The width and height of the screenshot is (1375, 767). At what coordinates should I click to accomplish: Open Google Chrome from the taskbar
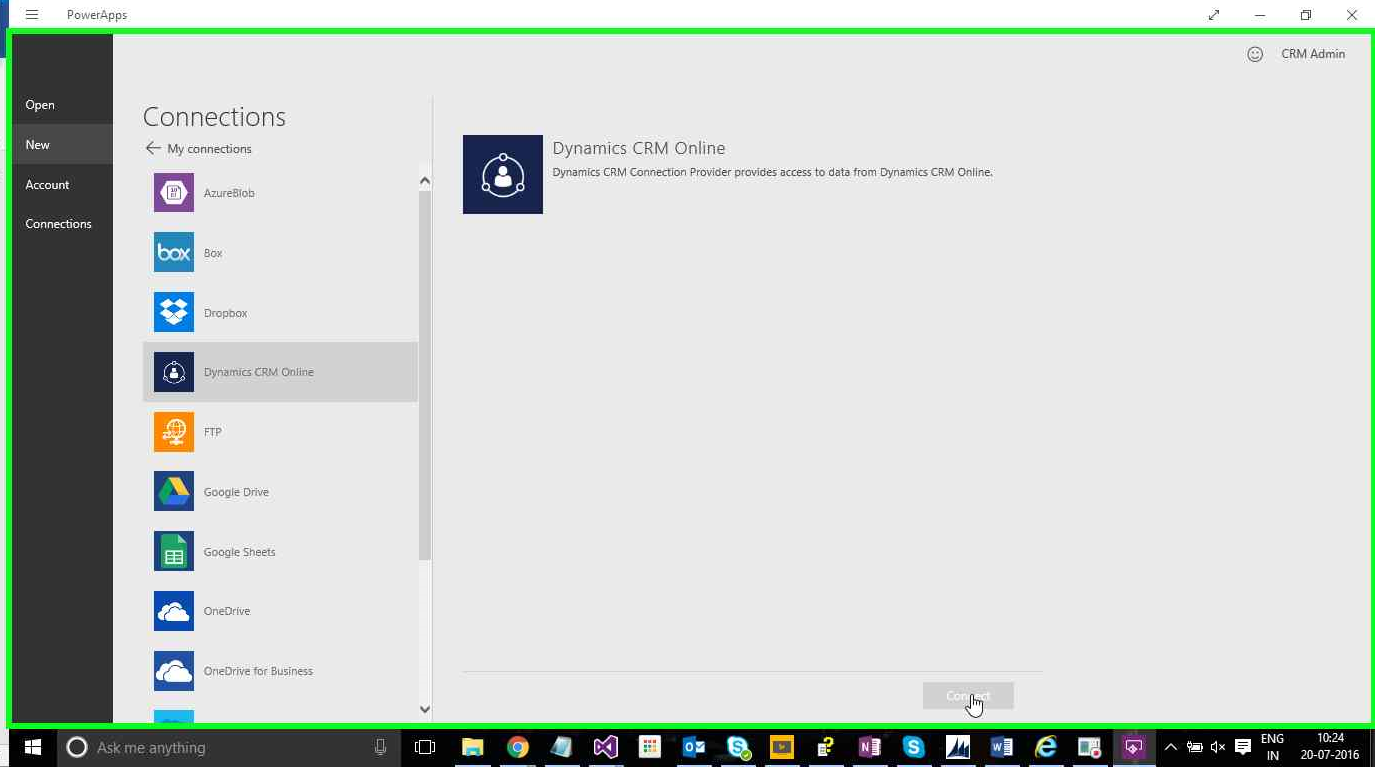pyautogui.click(x=517, y=747)
